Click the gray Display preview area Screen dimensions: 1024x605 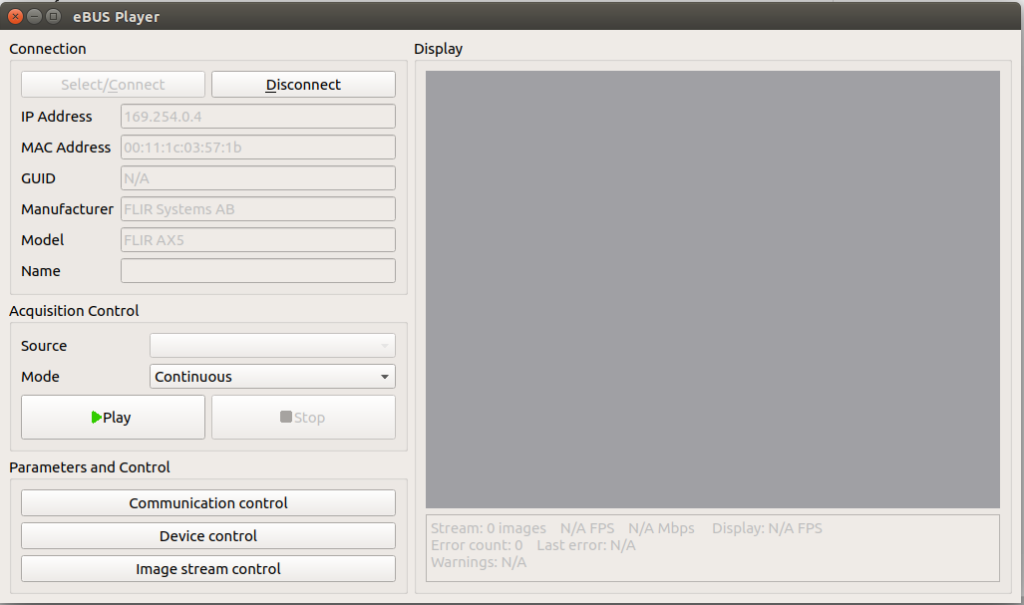click(x=712, y=288)
